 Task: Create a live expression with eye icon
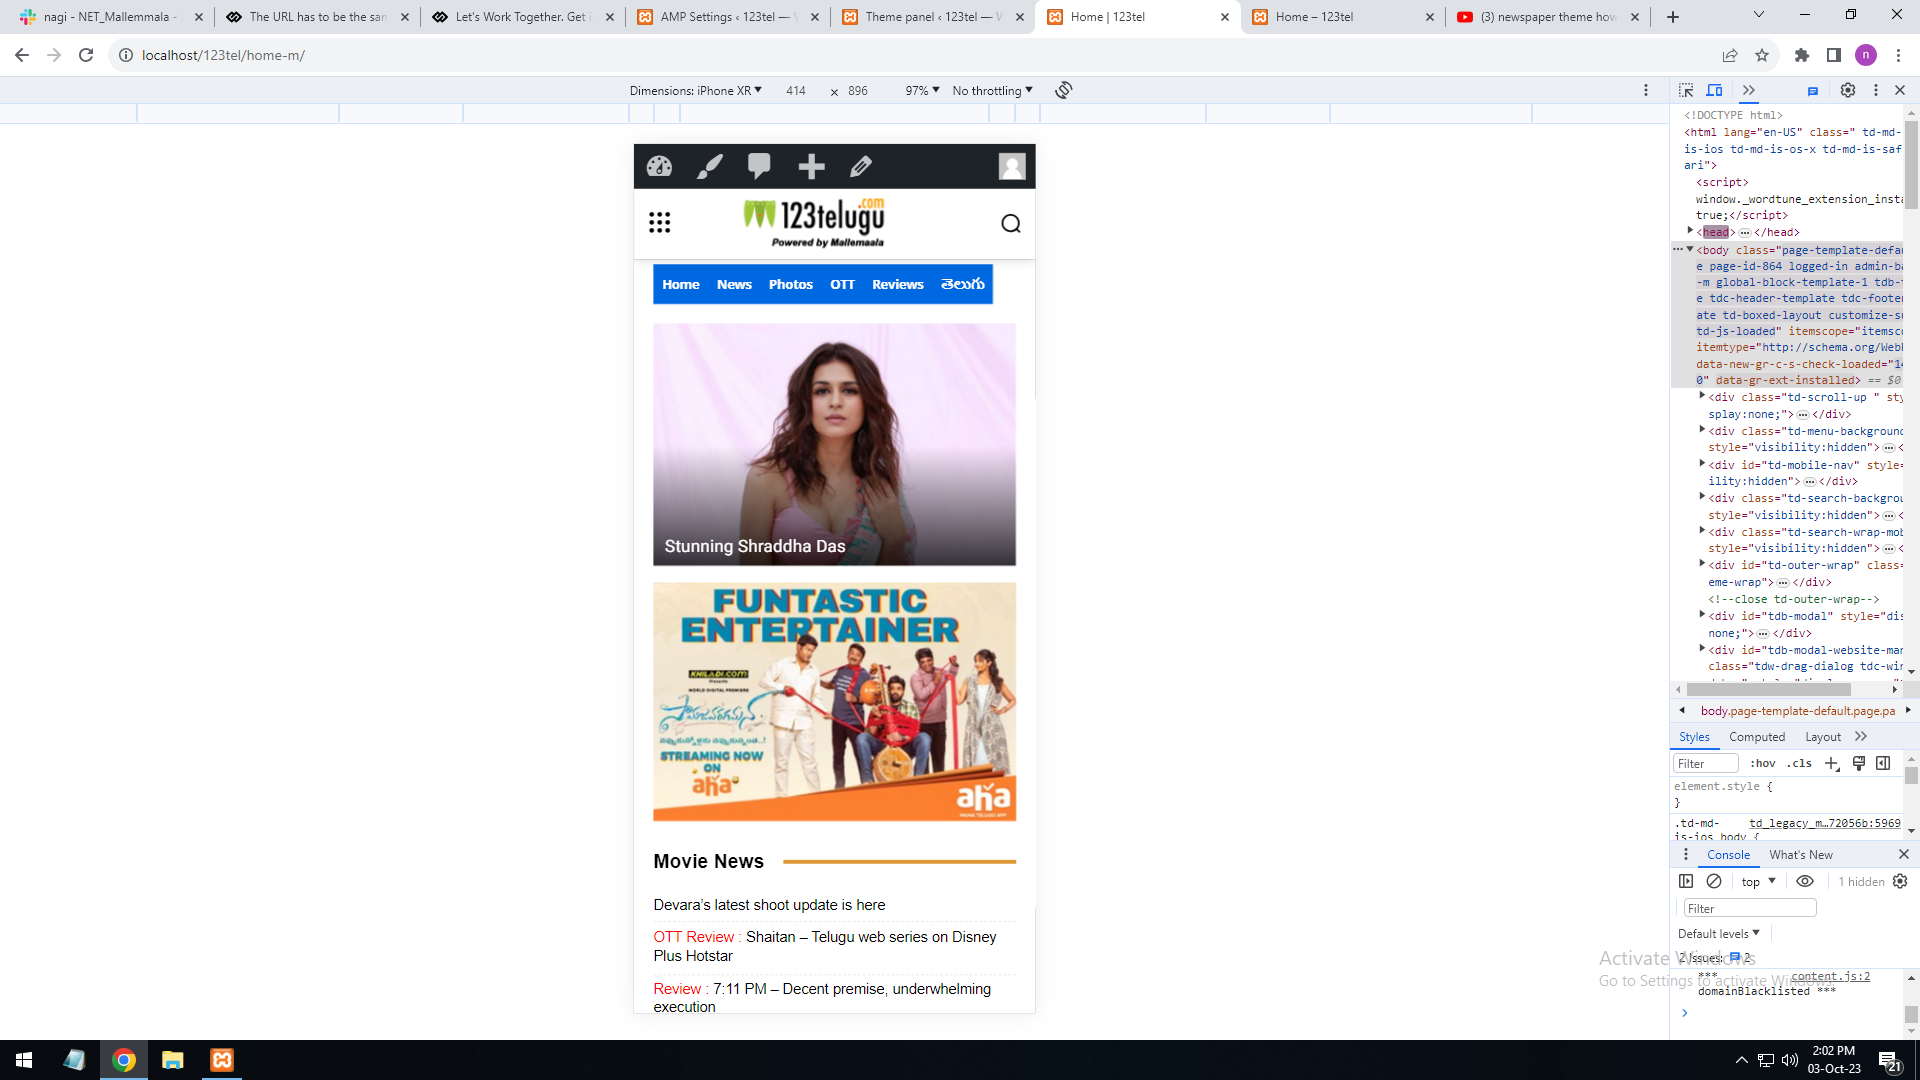[1805, 881]
